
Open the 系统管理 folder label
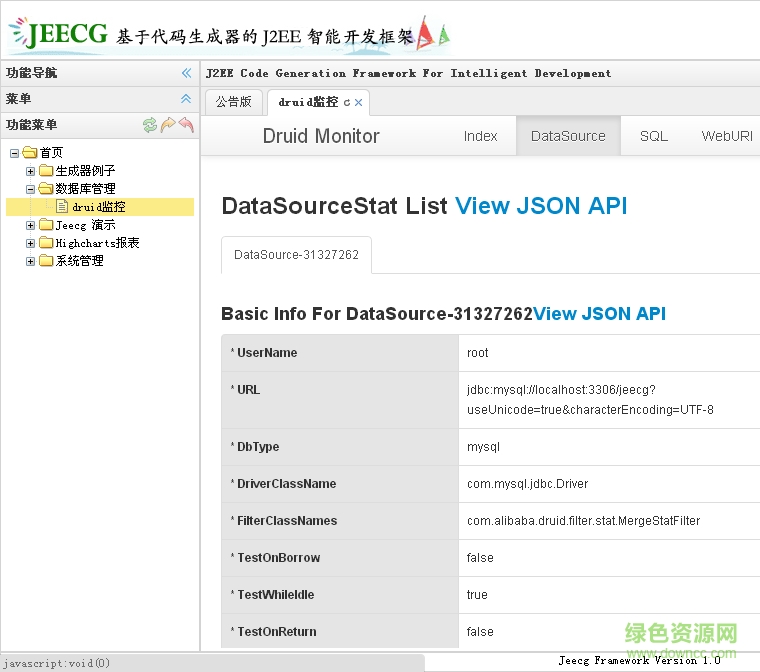[79, 261]
